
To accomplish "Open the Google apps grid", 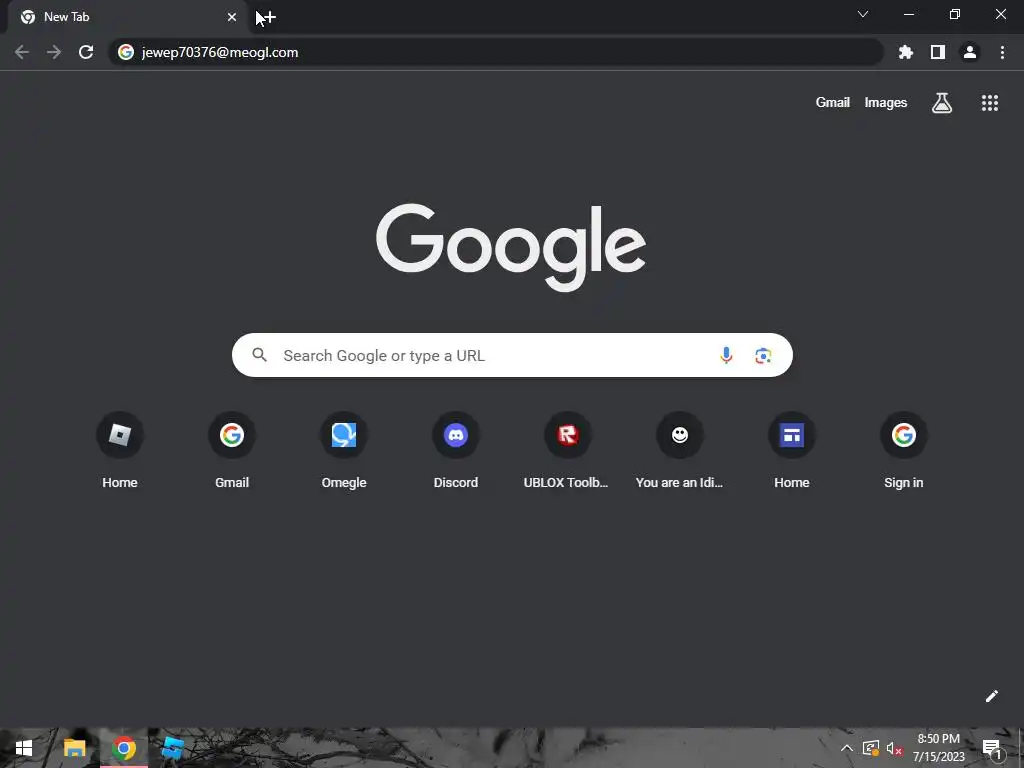I will coord(990,103).
